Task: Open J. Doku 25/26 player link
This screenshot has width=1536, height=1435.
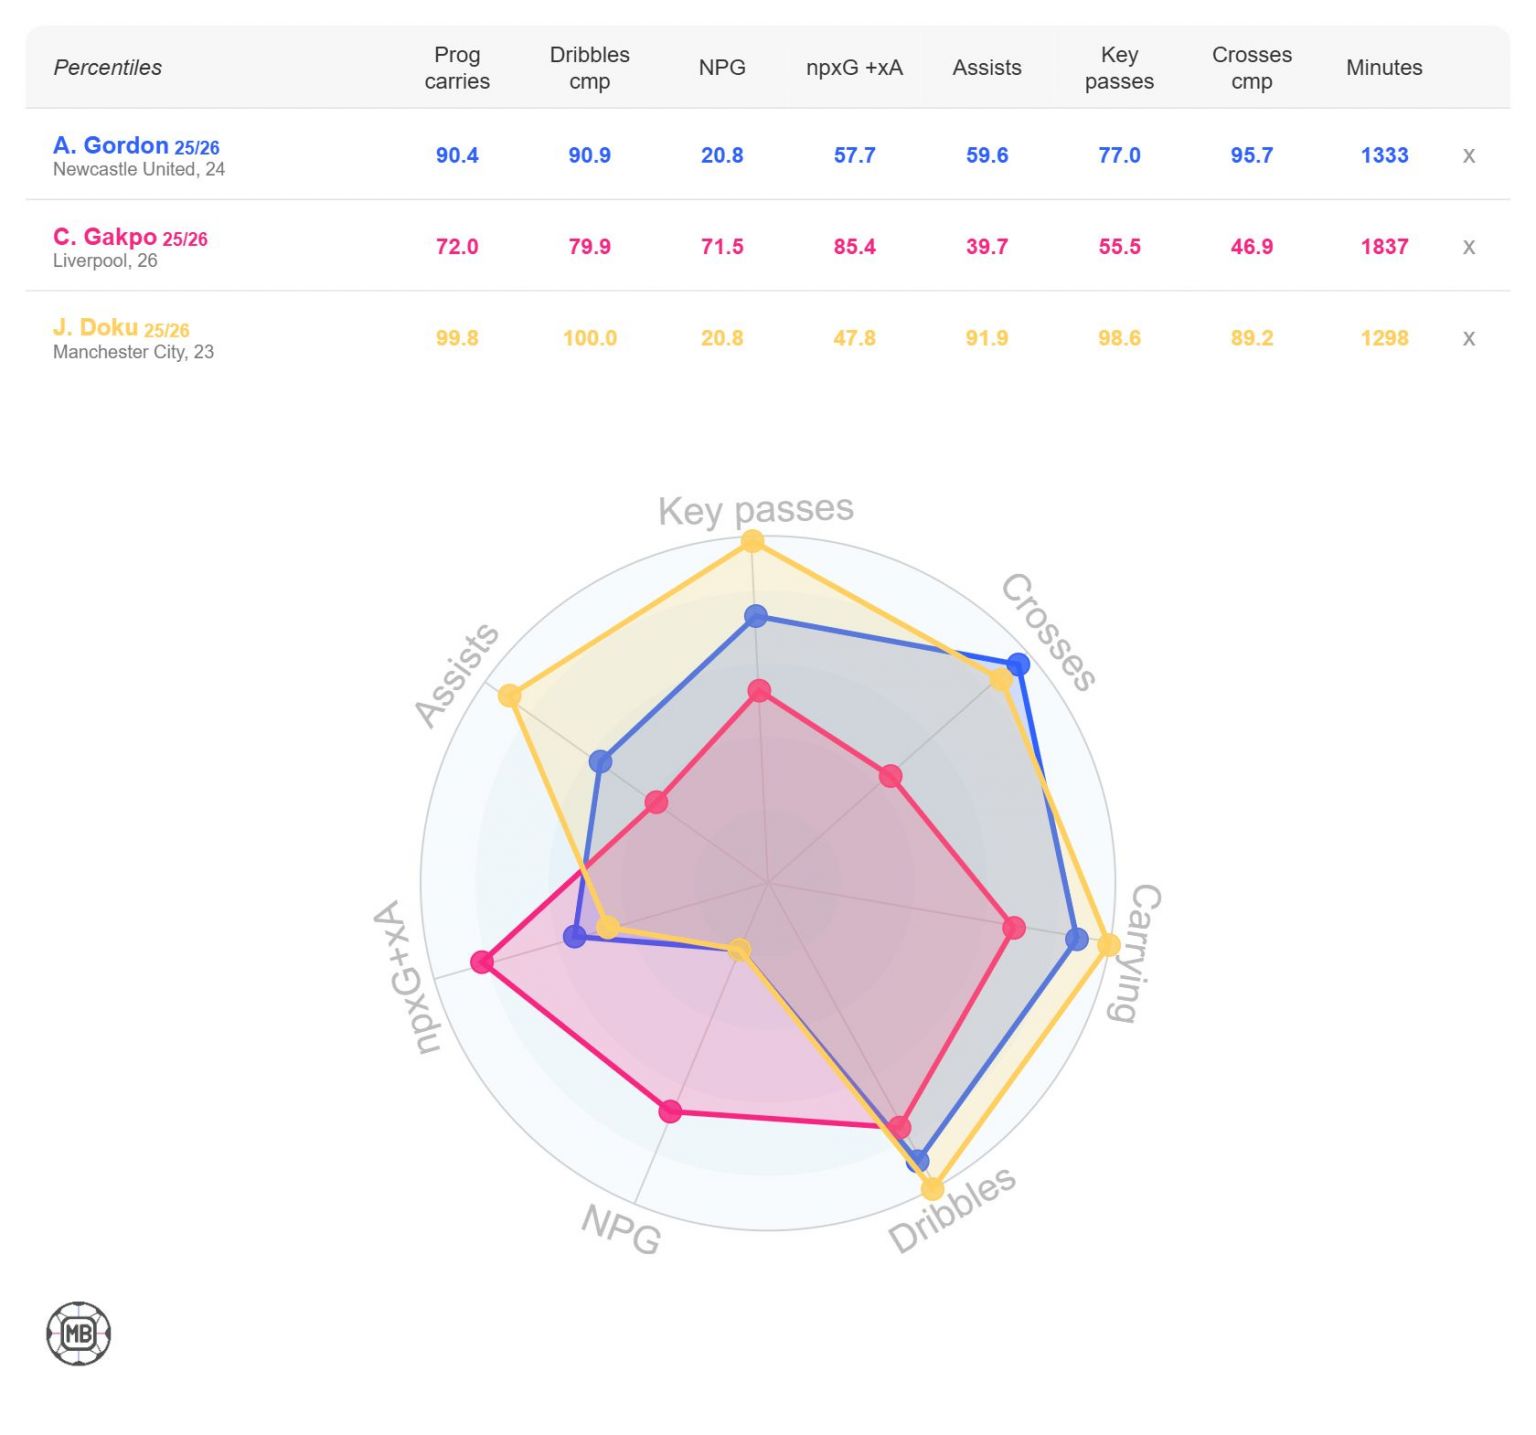Action: [x=121, y=328]
